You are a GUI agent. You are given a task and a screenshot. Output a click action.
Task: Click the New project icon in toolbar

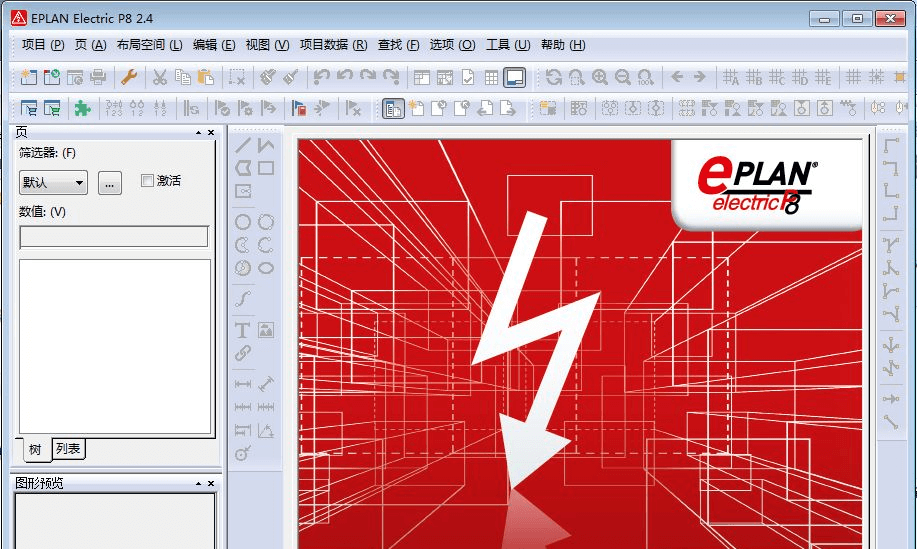pos(28,77)
